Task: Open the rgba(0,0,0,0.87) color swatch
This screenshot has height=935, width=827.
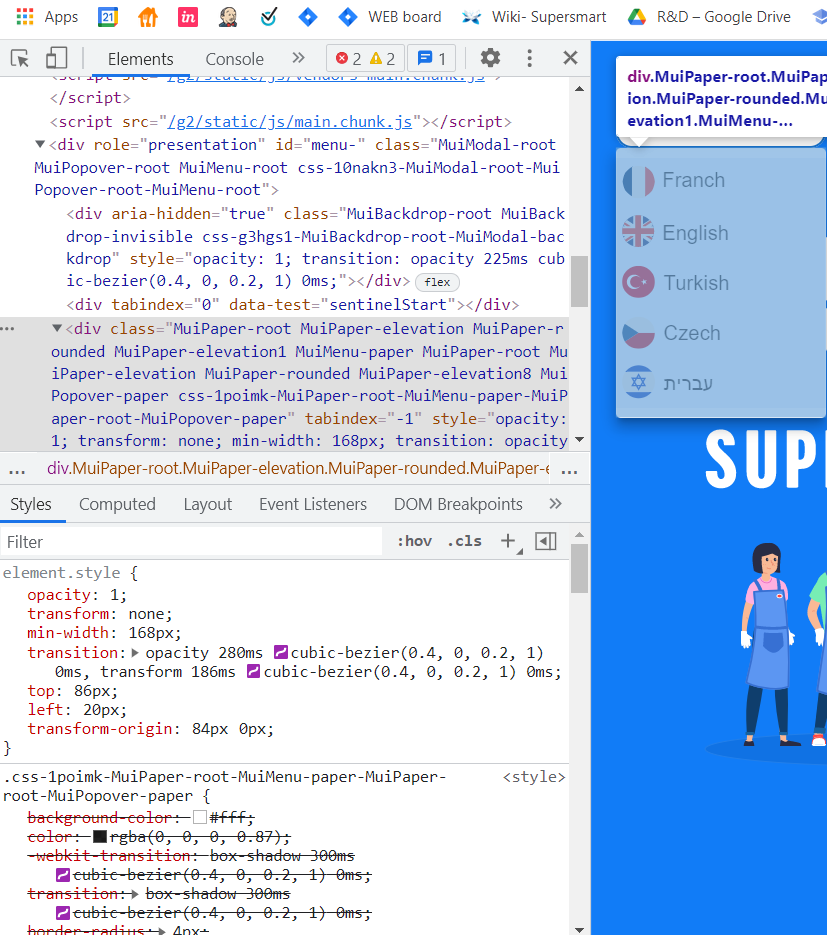Action: click(x=100, y=837)
